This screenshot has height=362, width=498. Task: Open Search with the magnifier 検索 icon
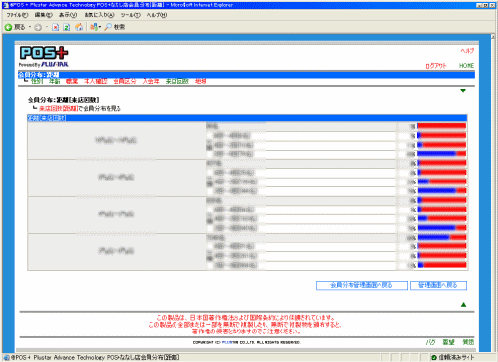[114, 27]
